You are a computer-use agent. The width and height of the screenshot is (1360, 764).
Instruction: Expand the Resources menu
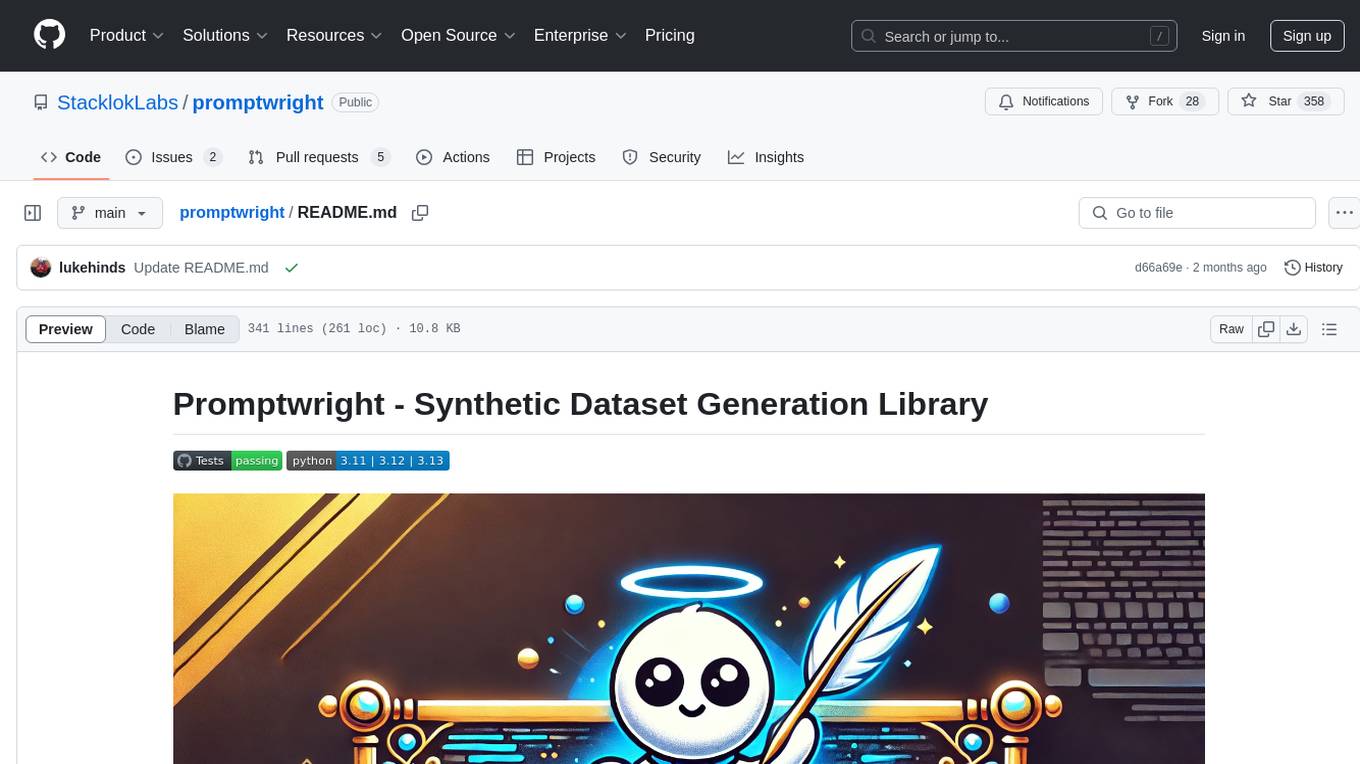pos(334,35)
